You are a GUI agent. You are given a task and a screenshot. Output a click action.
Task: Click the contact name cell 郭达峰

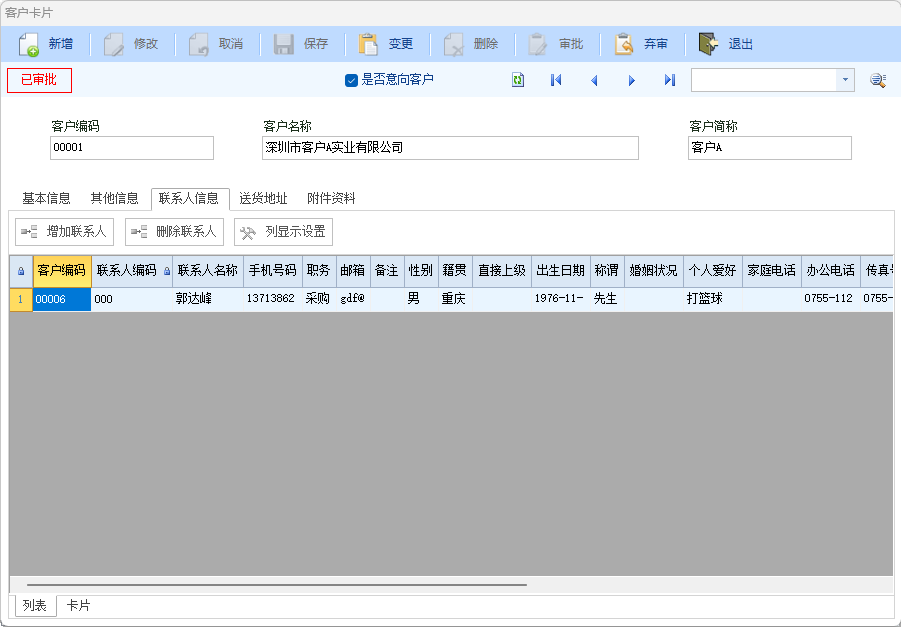tap(207, 299)
